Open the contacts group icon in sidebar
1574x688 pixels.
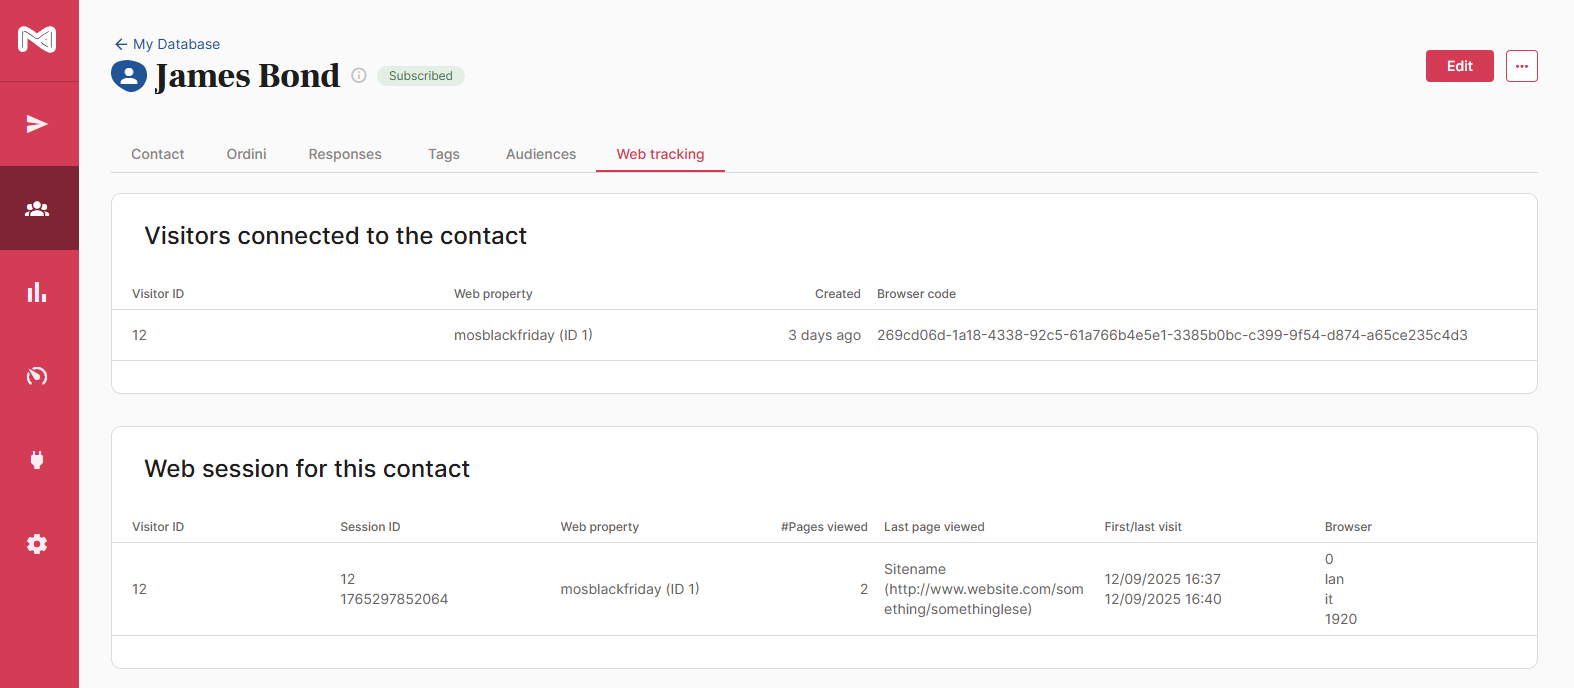click(x=37, y=209)
